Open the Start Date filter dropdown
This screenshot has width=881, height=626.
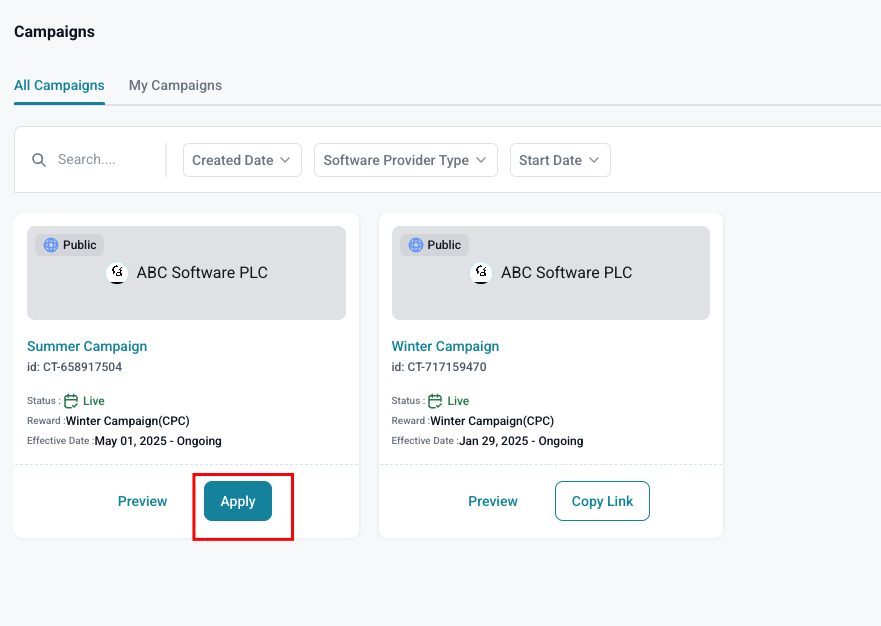560,160
